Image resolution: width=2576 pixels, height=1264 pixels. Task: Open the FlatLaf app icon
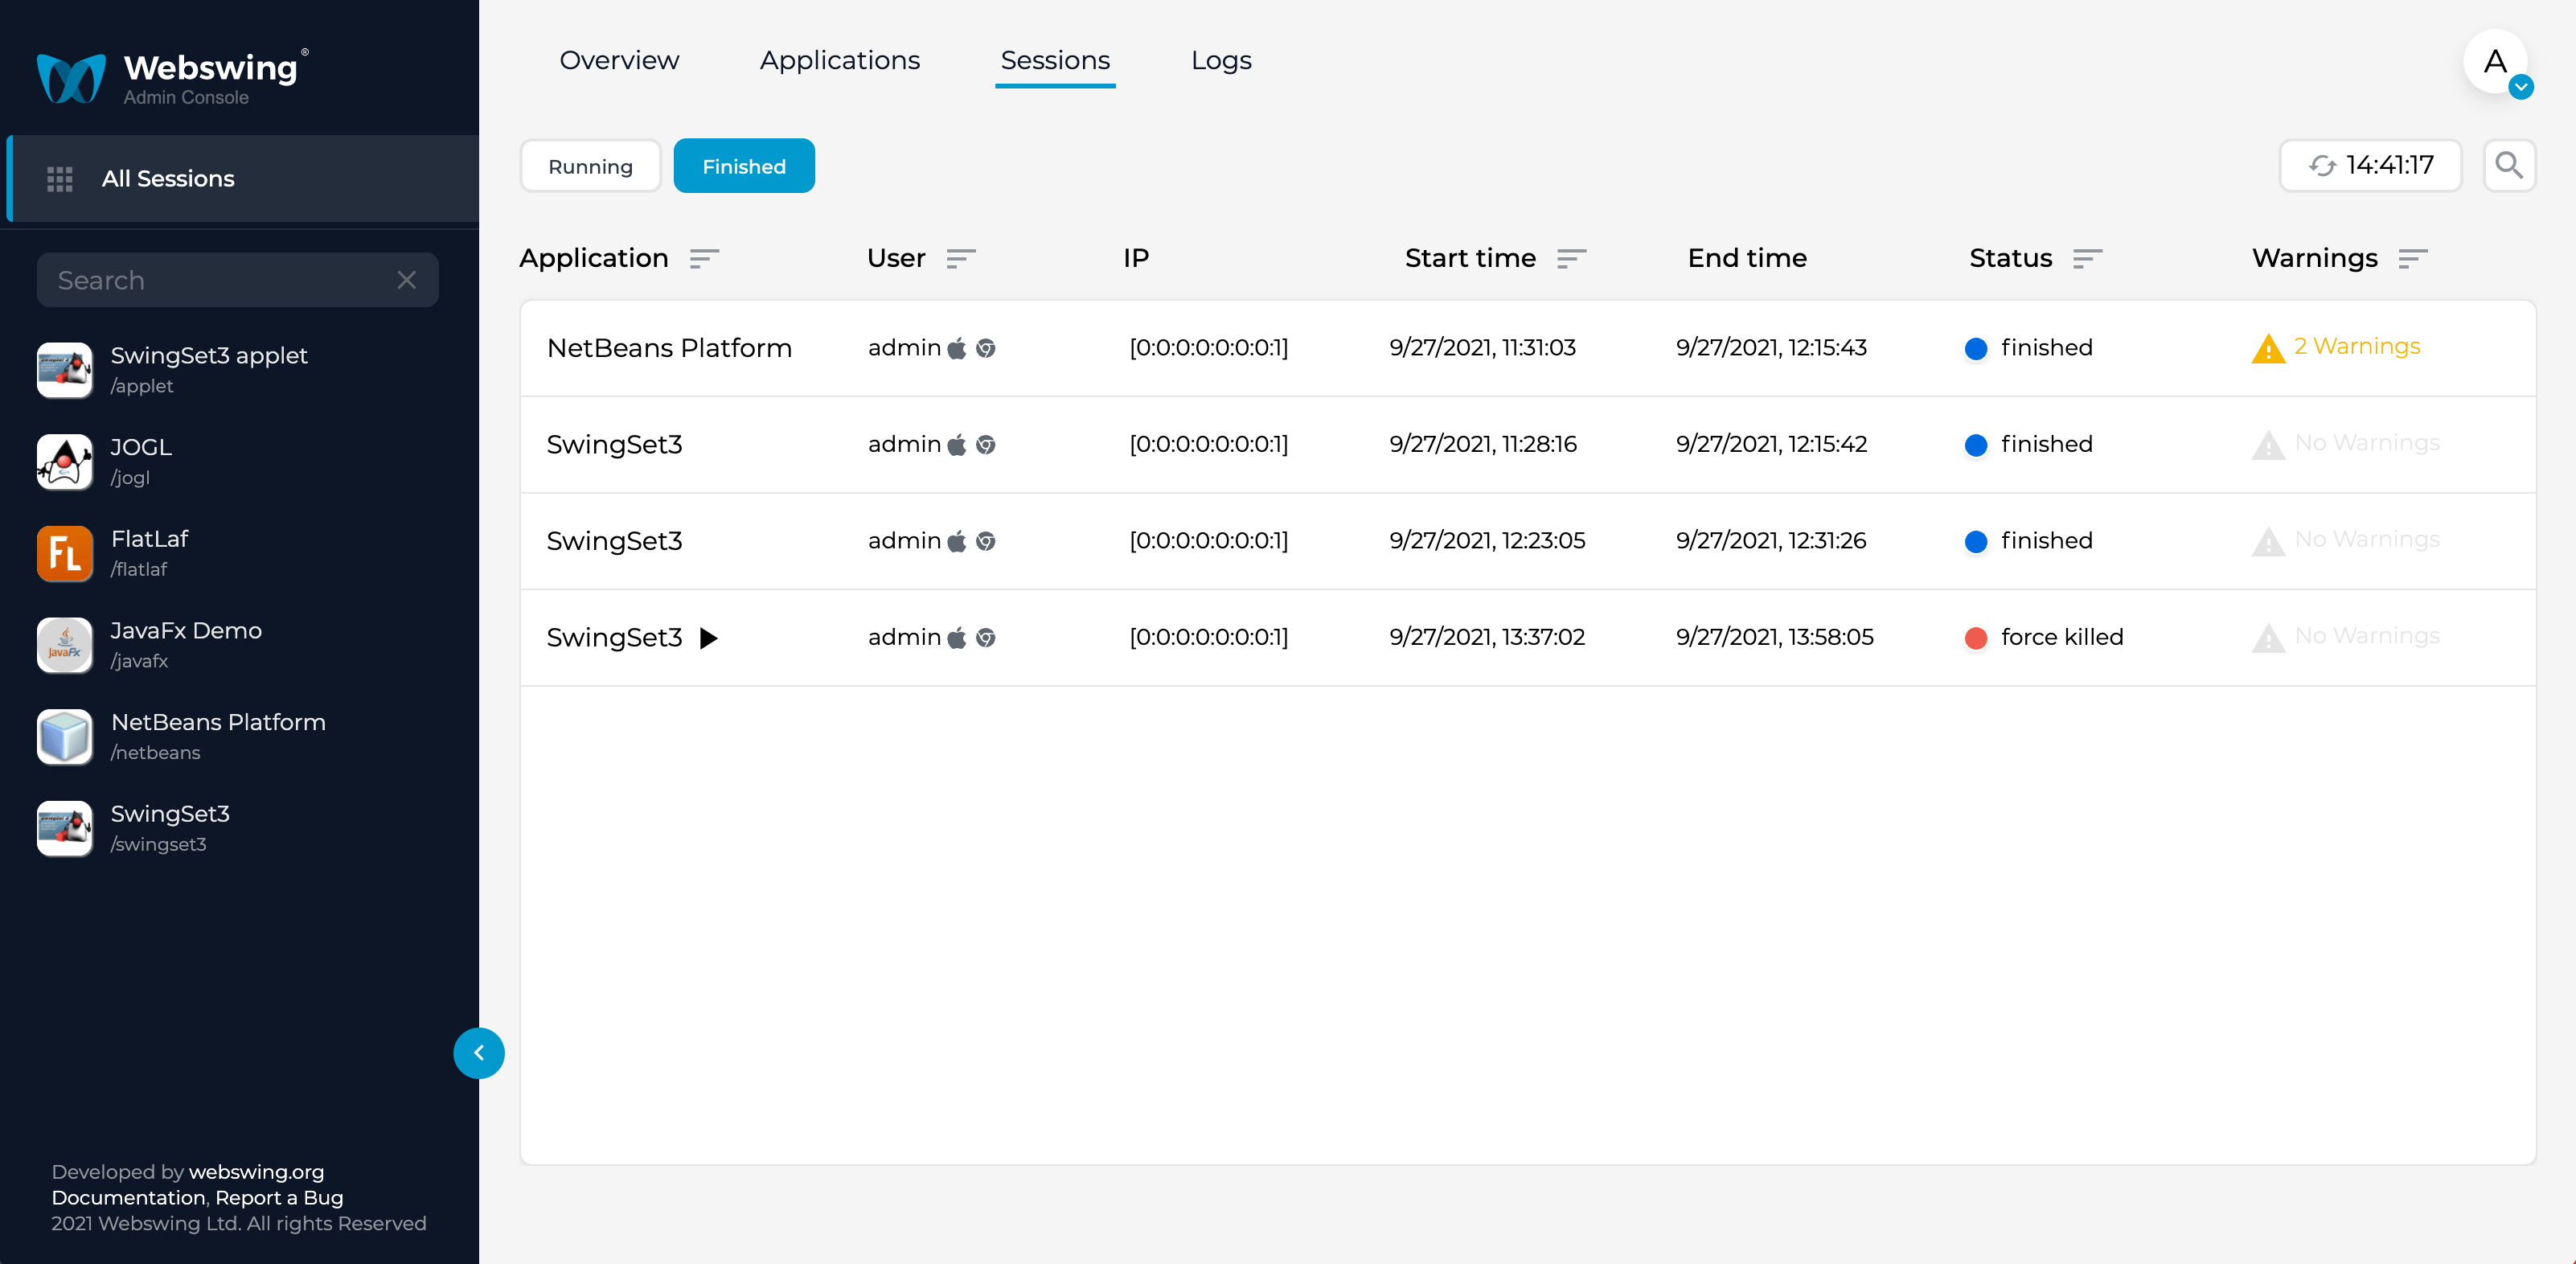(x=65, y=553)
